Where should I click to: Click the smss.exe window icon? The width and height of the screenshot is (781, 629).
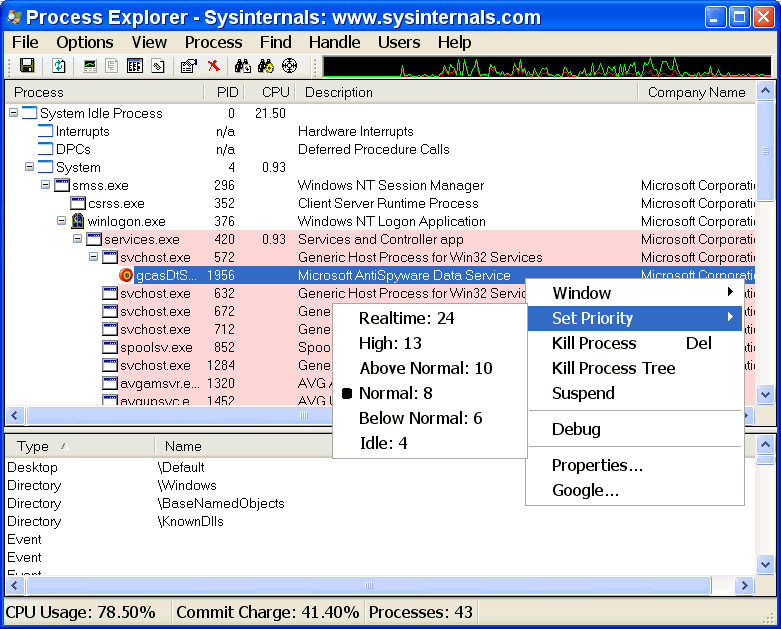[x=62, y=185]
